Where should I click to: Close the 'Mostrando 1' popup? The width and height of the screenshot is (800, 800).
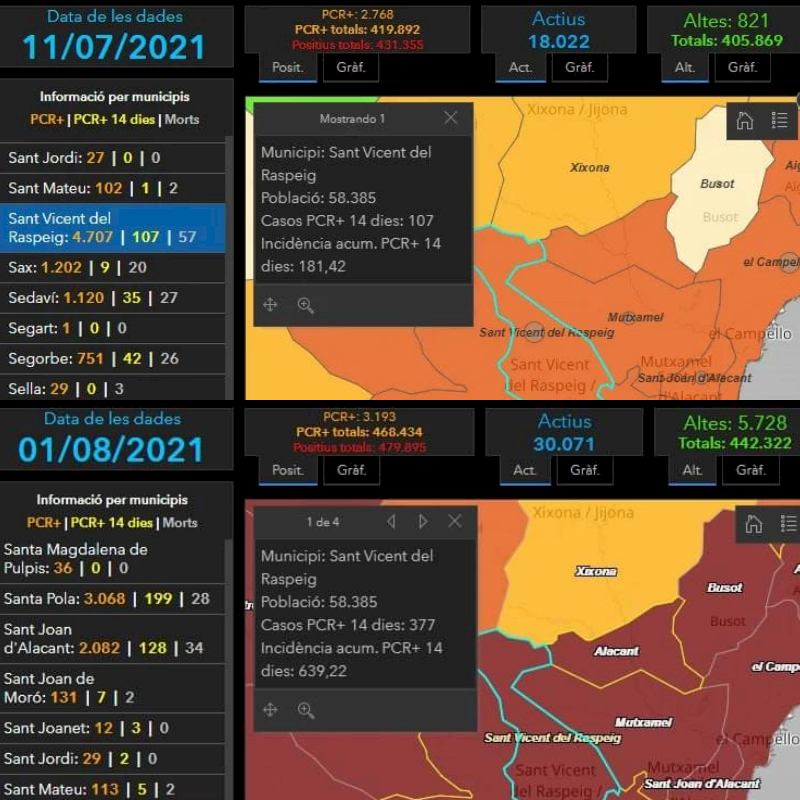pos(451,118)
